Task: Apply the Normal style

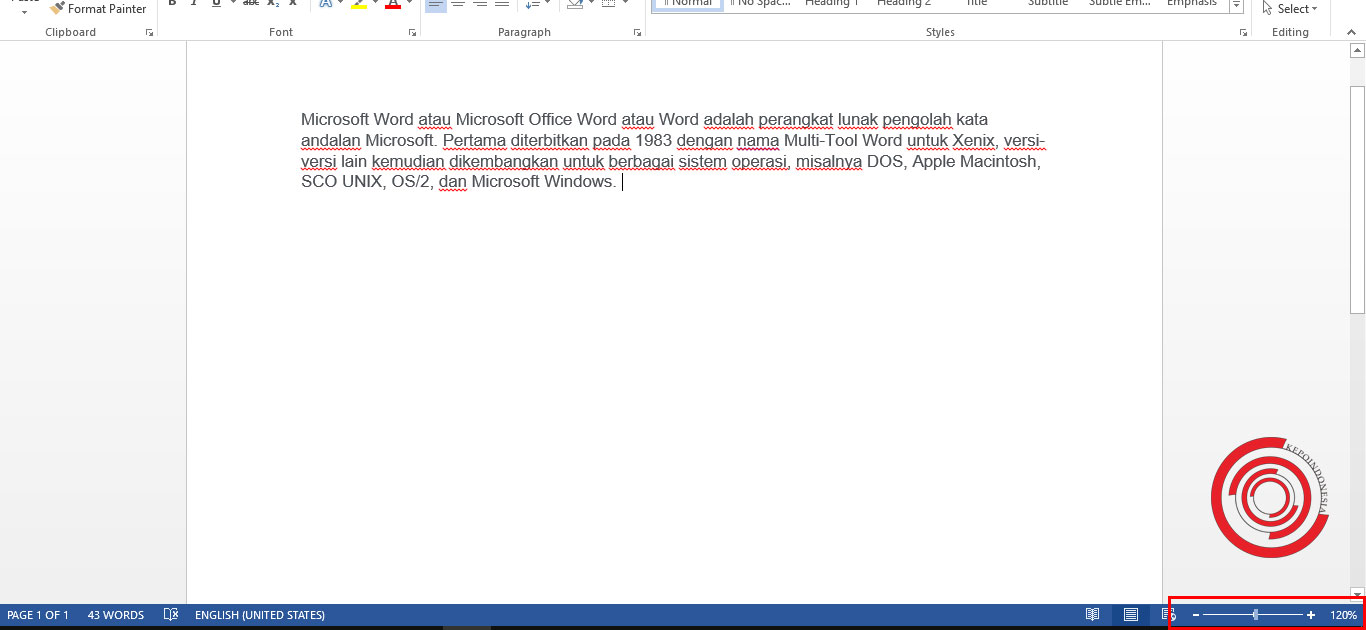Action: tap(688, 5)
